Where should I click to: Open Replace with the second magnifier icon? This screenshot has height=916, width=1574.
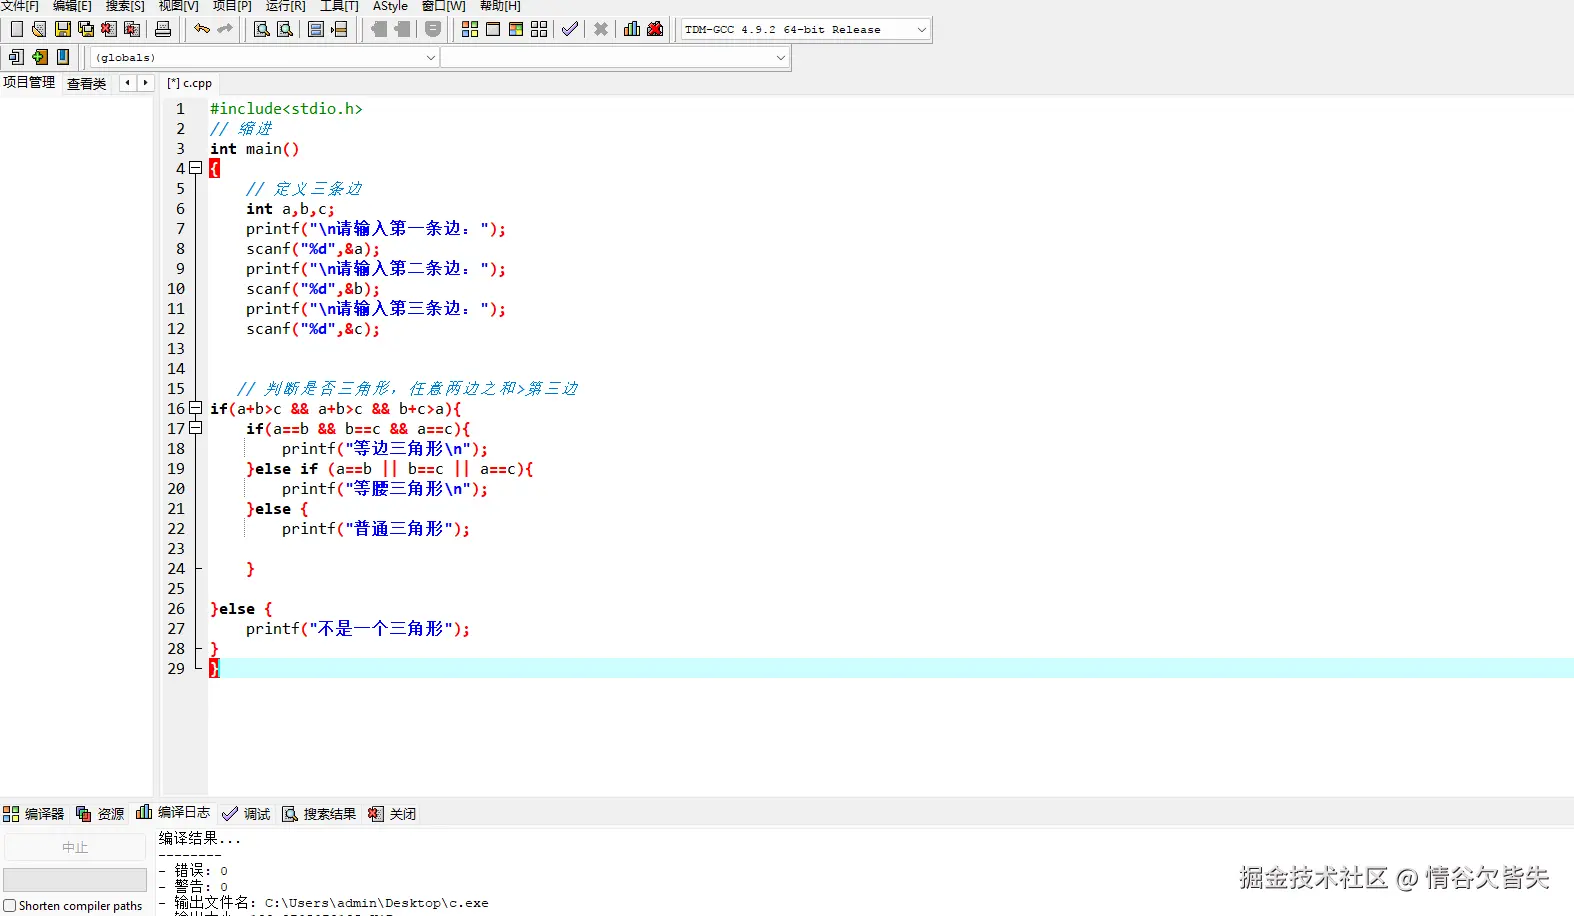pyautogui.click(x=285, y=29)
